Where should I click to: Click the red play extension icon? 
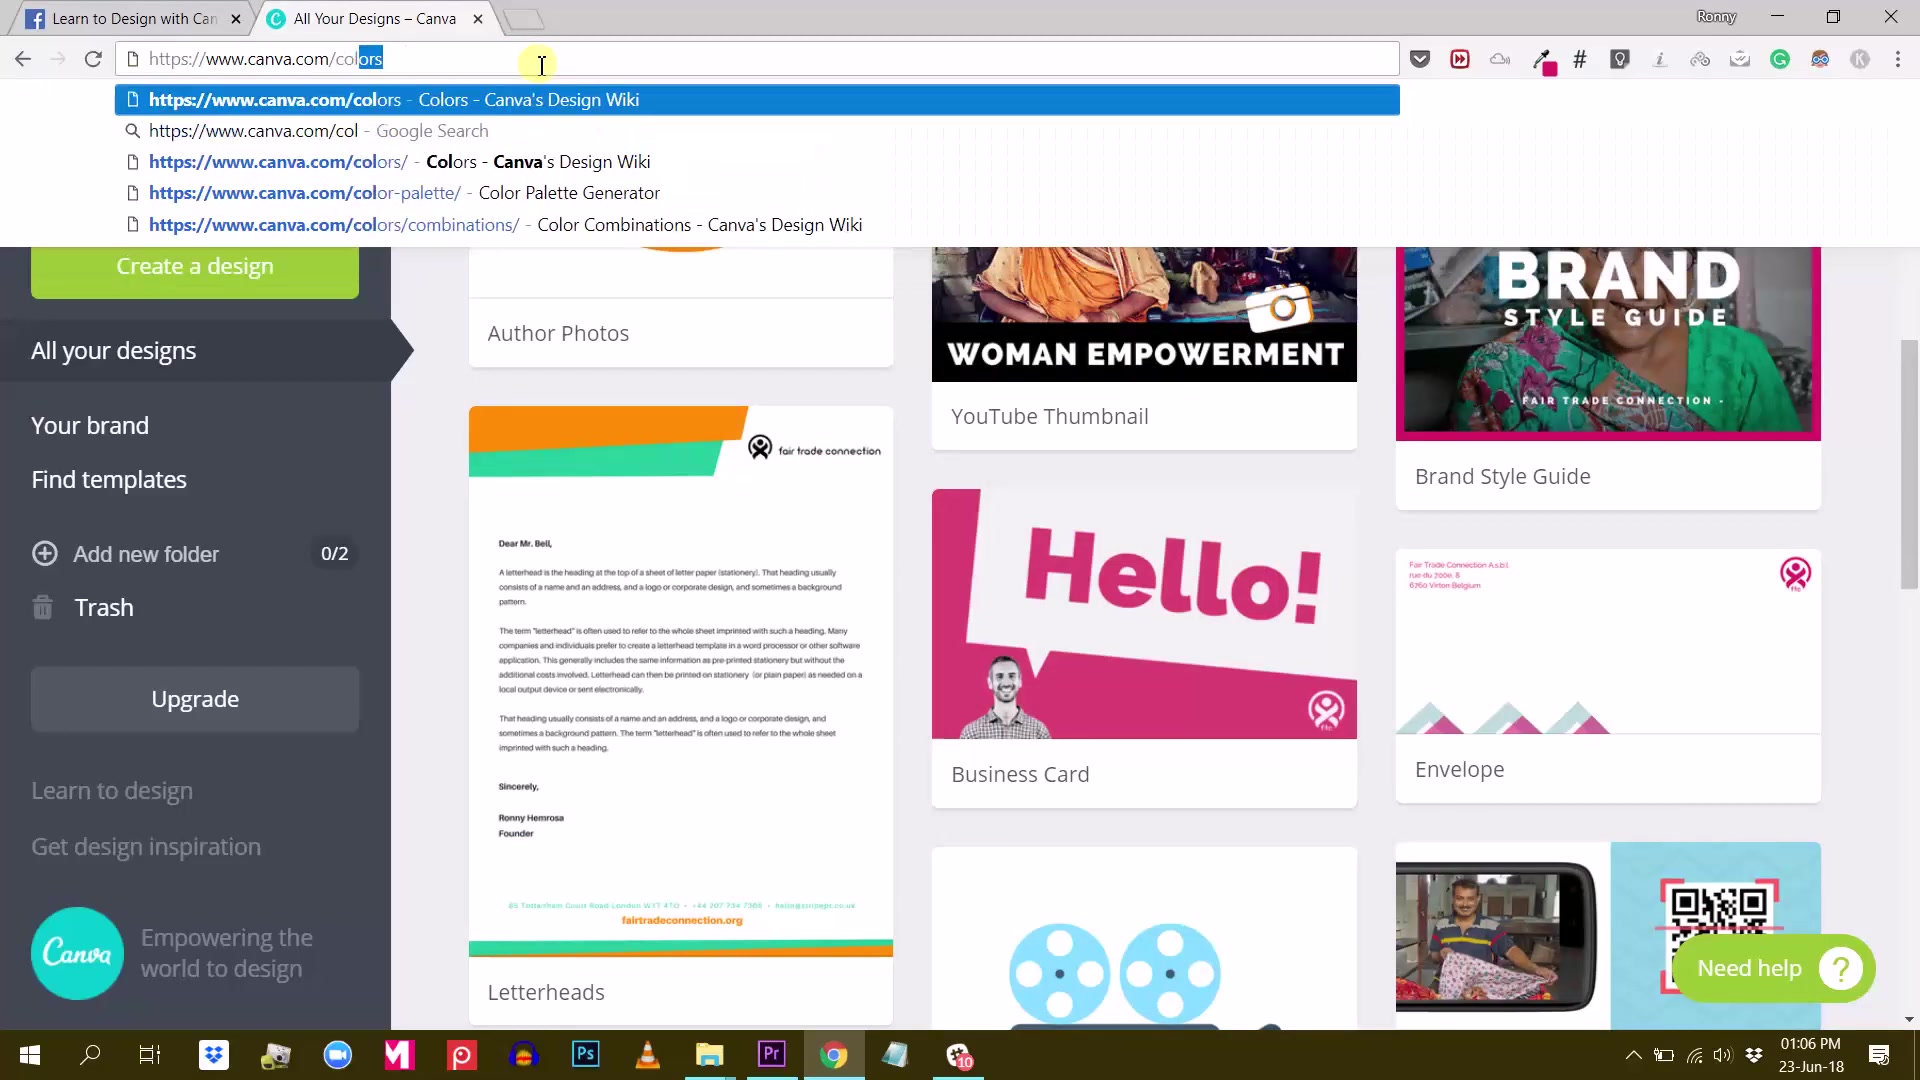(1460, 59)
